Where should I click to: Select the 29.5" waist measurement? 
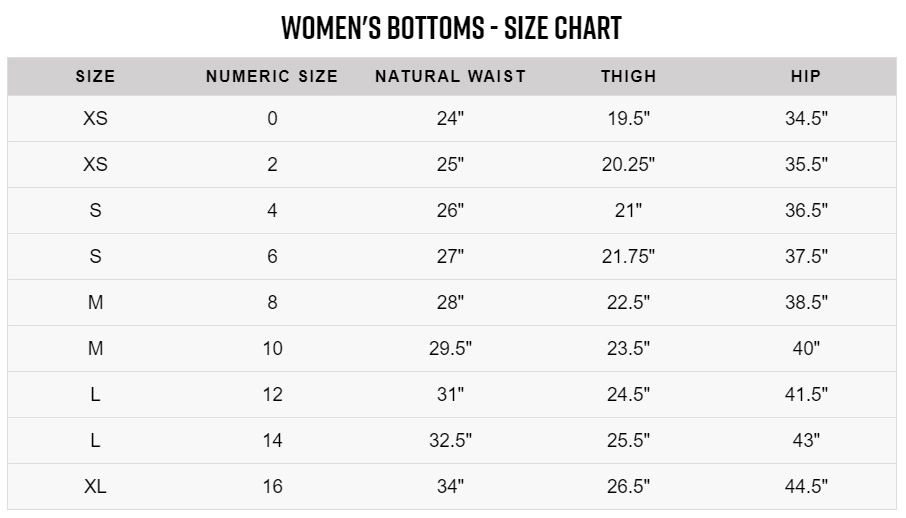point(450,349)
